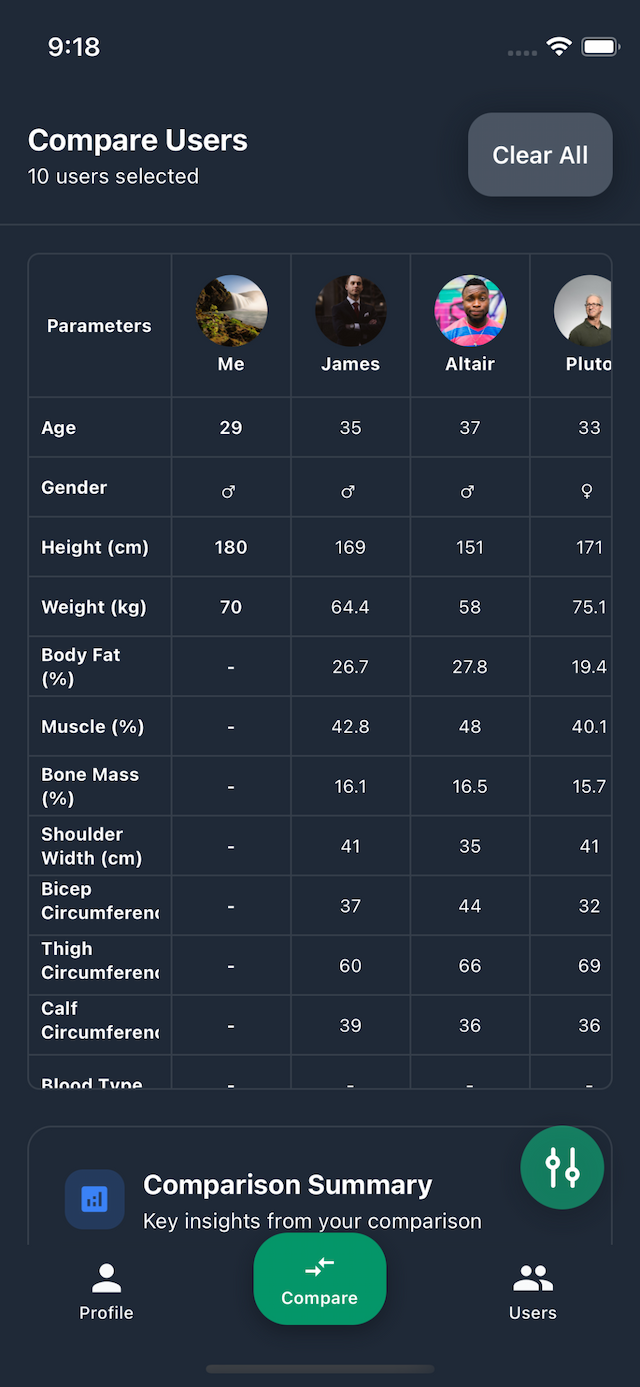Open the Profile tab
The height and width of the screenshot is (1387, 640).
106,1290
